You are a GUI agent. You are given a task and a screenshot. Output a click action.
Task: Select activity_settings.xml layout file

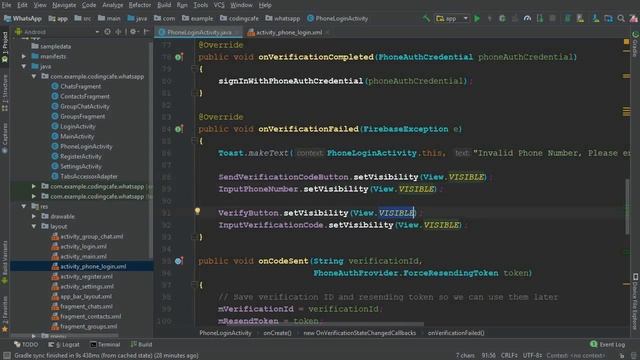(x=87, y=287)
